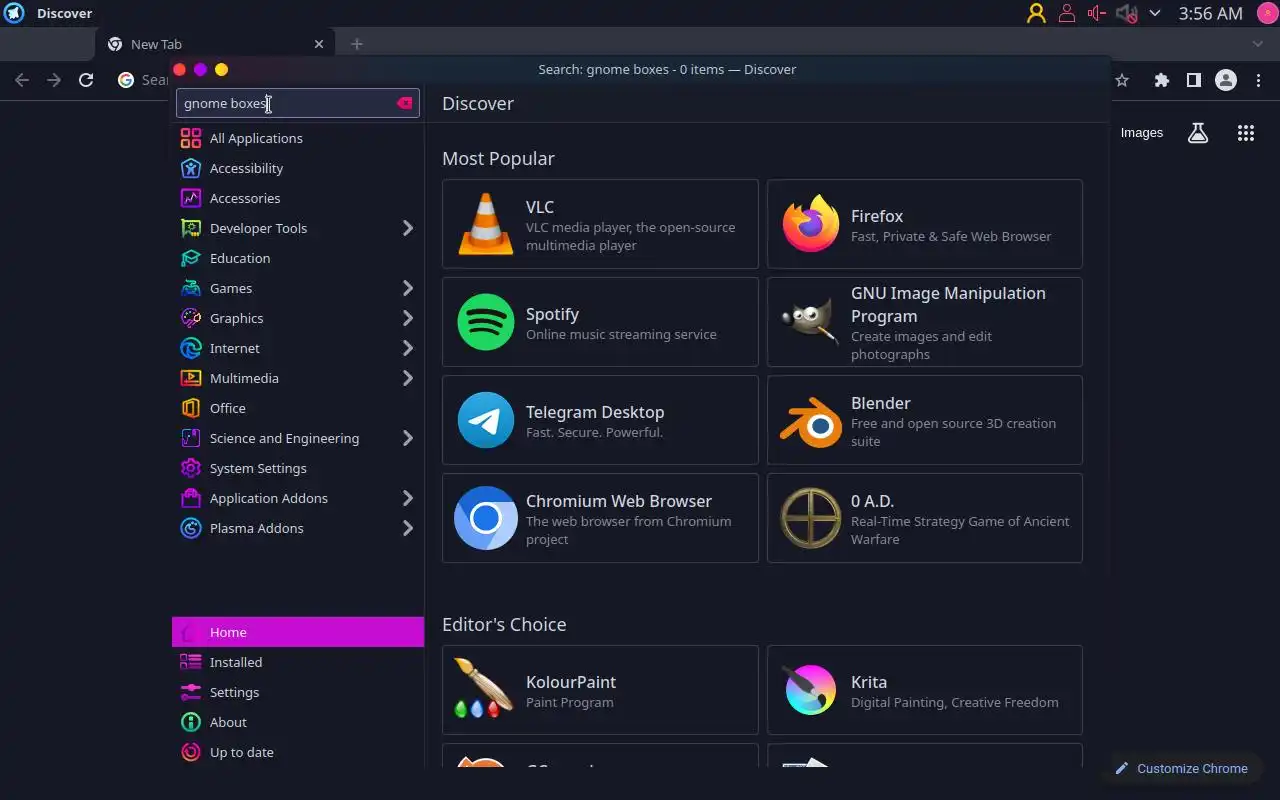Open the Education category
The width and height of the screenshot is (1280, 800).
pos(298,258)
